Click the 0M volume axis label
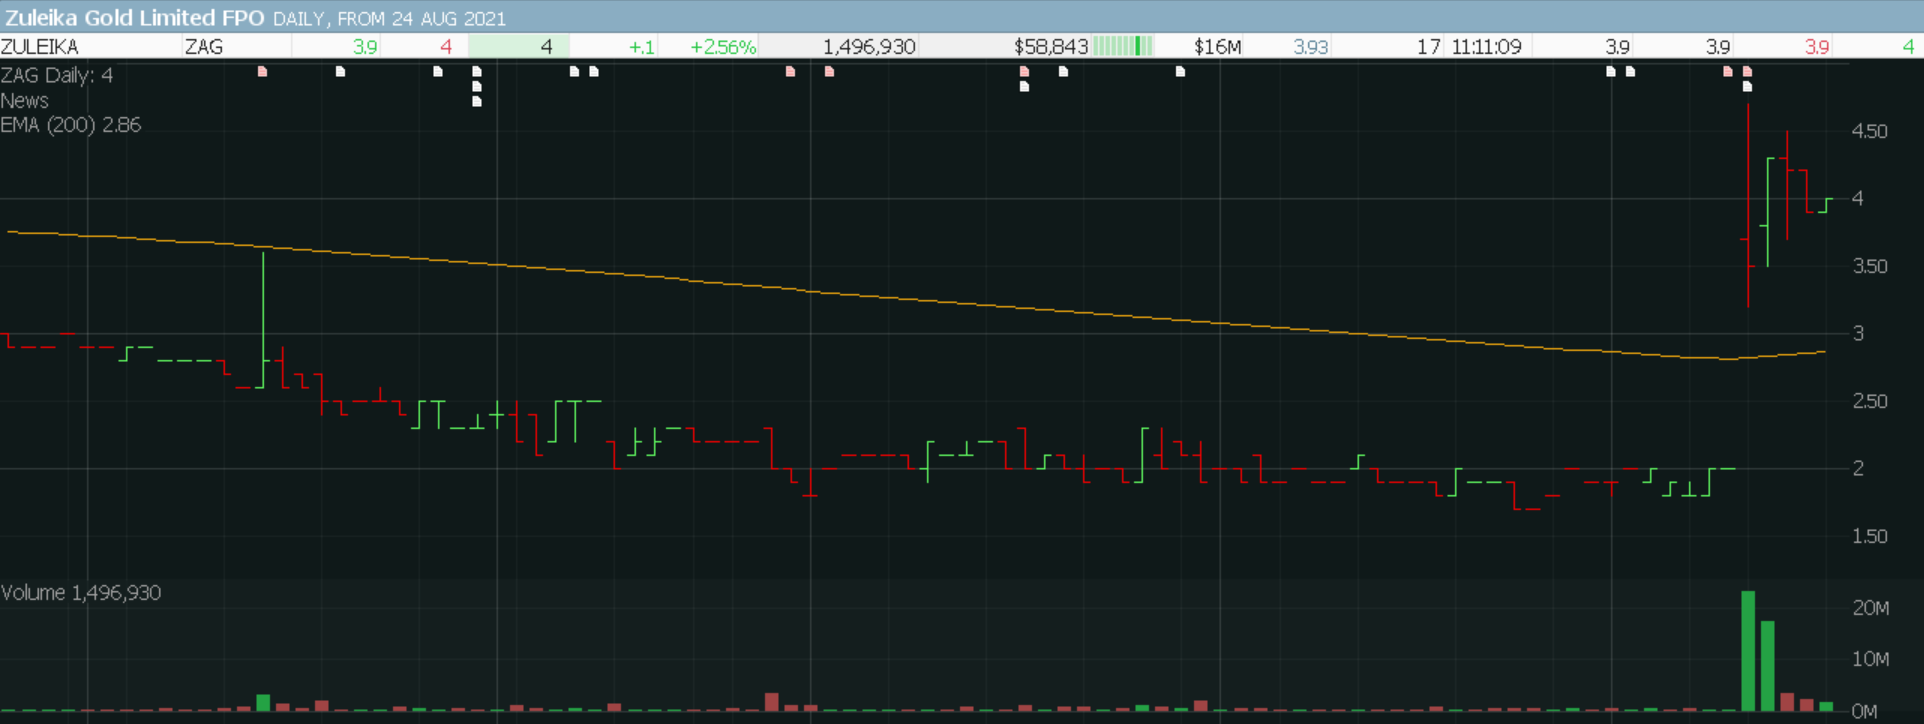The image size is (1924, 724). [x=1864, y=711]
